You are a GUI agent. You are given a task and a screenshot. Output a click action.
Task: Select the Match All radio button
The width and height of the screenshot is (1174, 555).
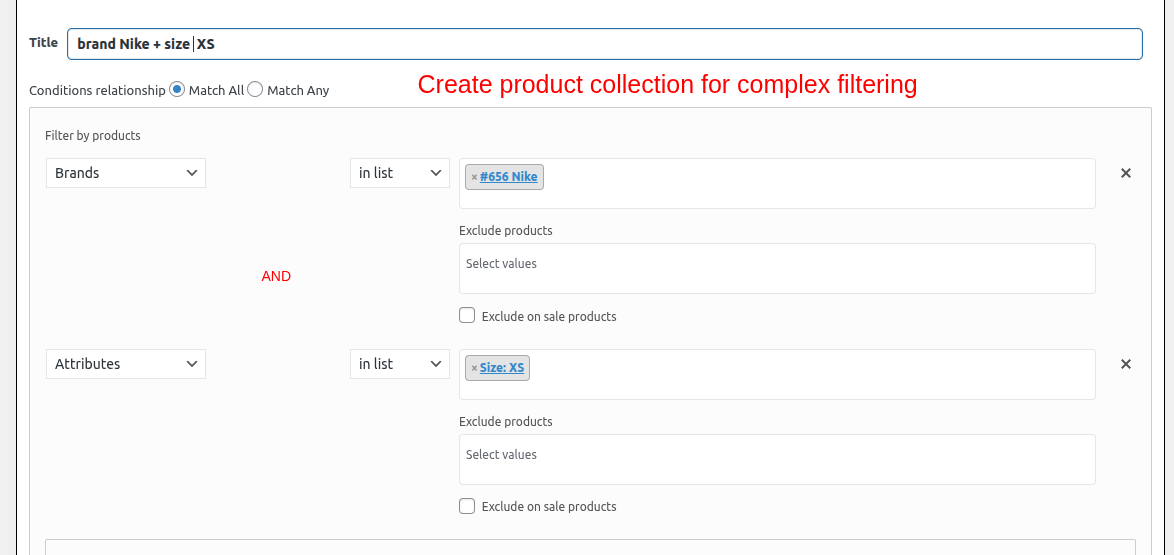click(177, 89)
